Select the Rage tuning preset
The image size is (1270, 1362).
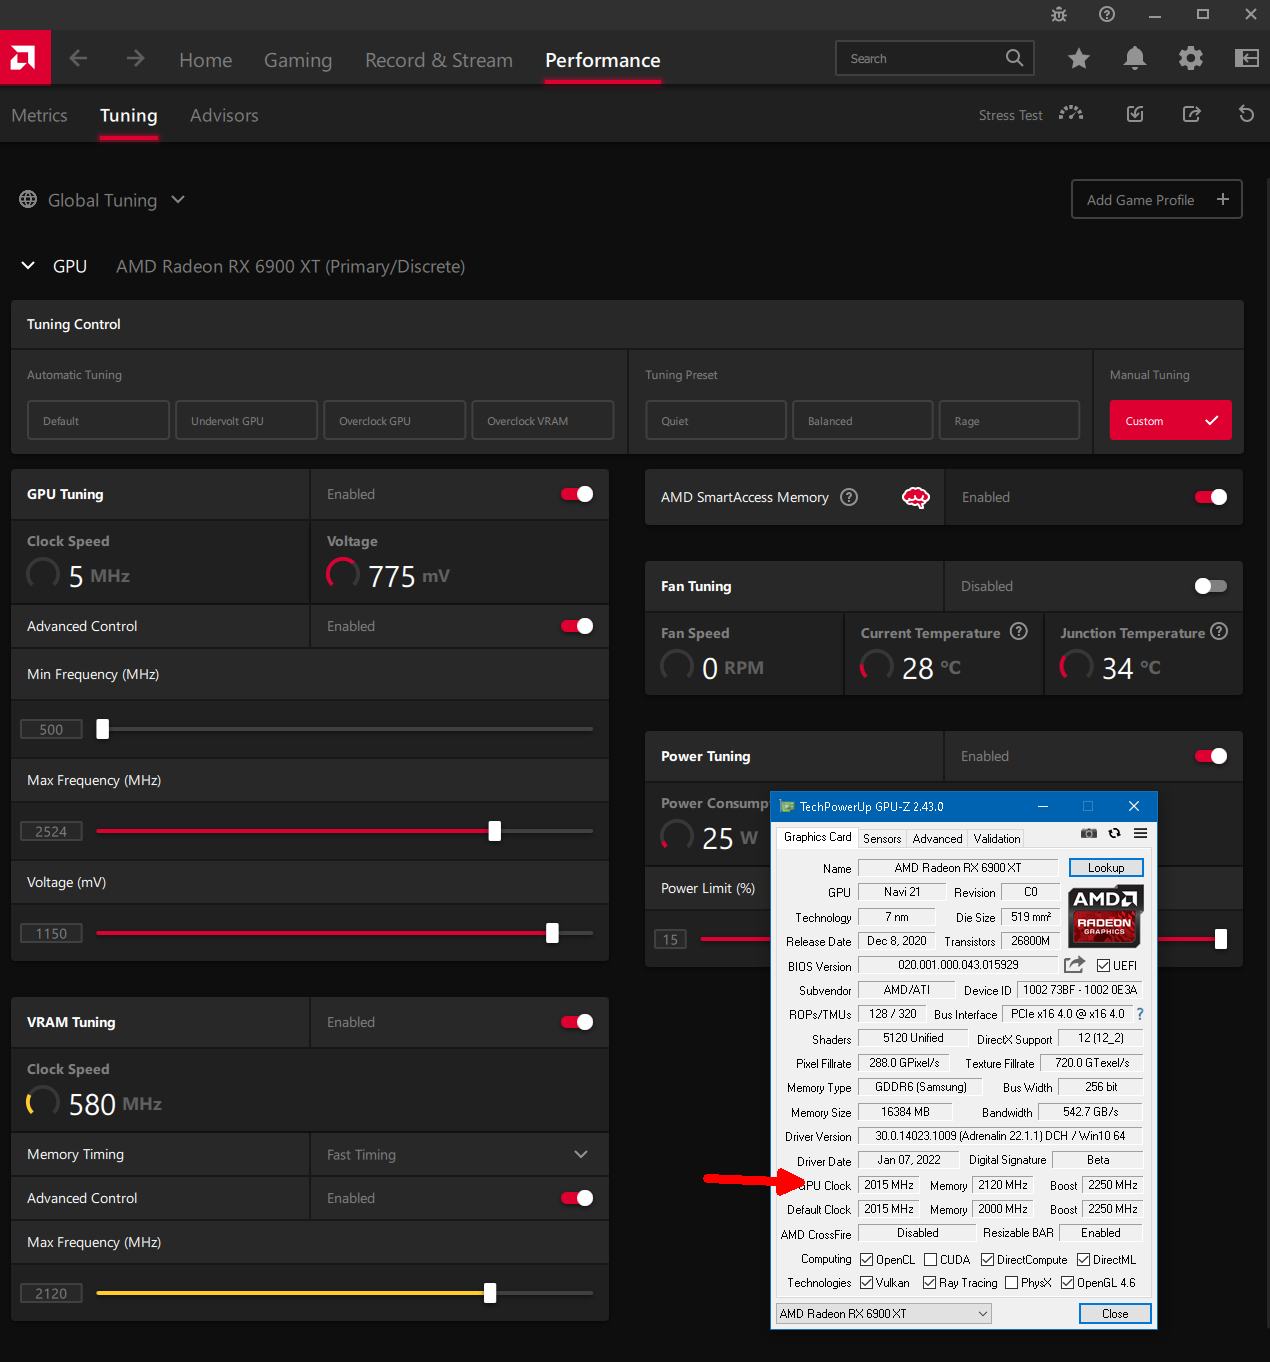pyautogui.click(x=1009, y=420)
